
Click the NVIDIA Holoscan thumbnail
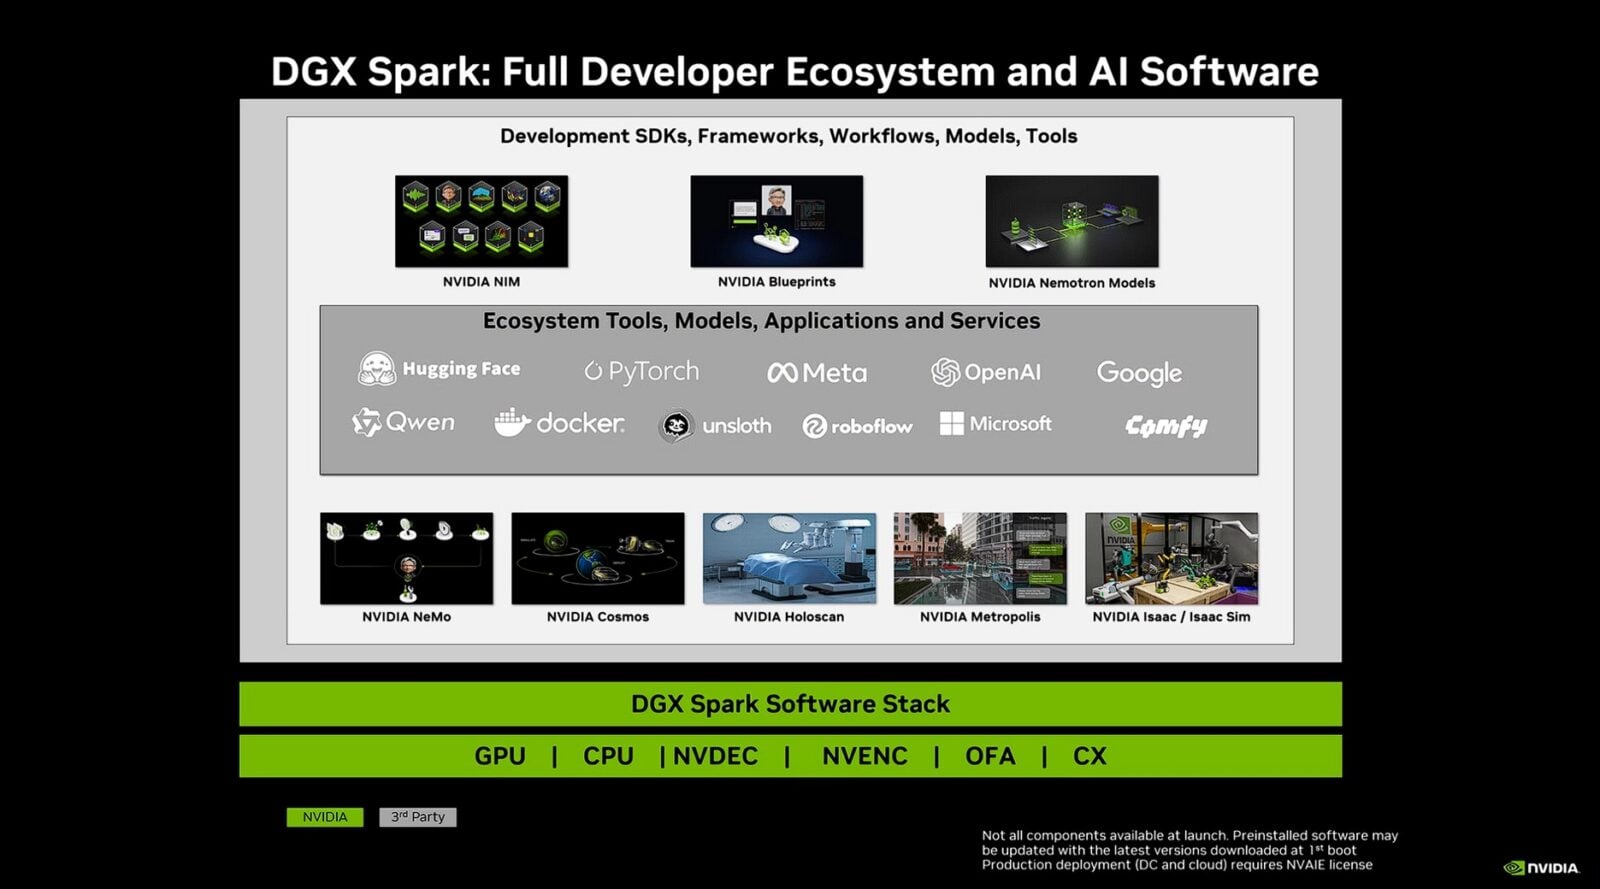tap(789, 558)
